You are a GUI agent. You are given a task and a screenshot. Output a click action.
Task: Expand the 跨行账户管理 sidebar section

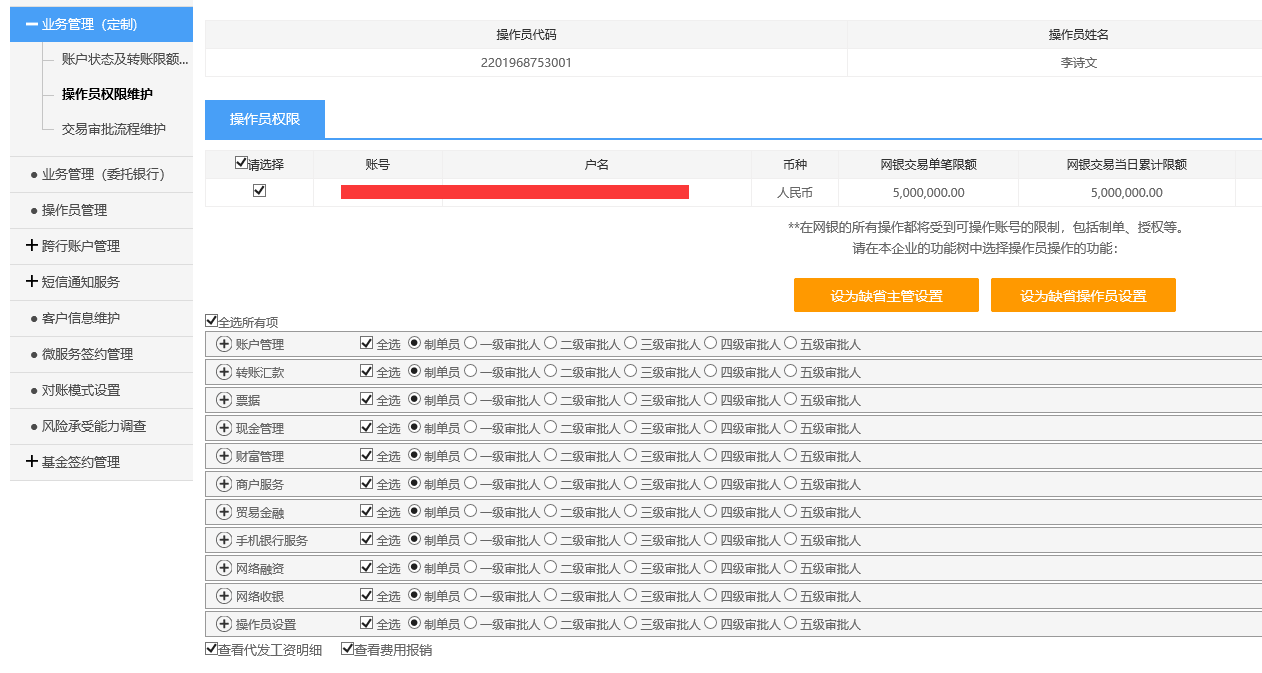click(x=32, y=246)
